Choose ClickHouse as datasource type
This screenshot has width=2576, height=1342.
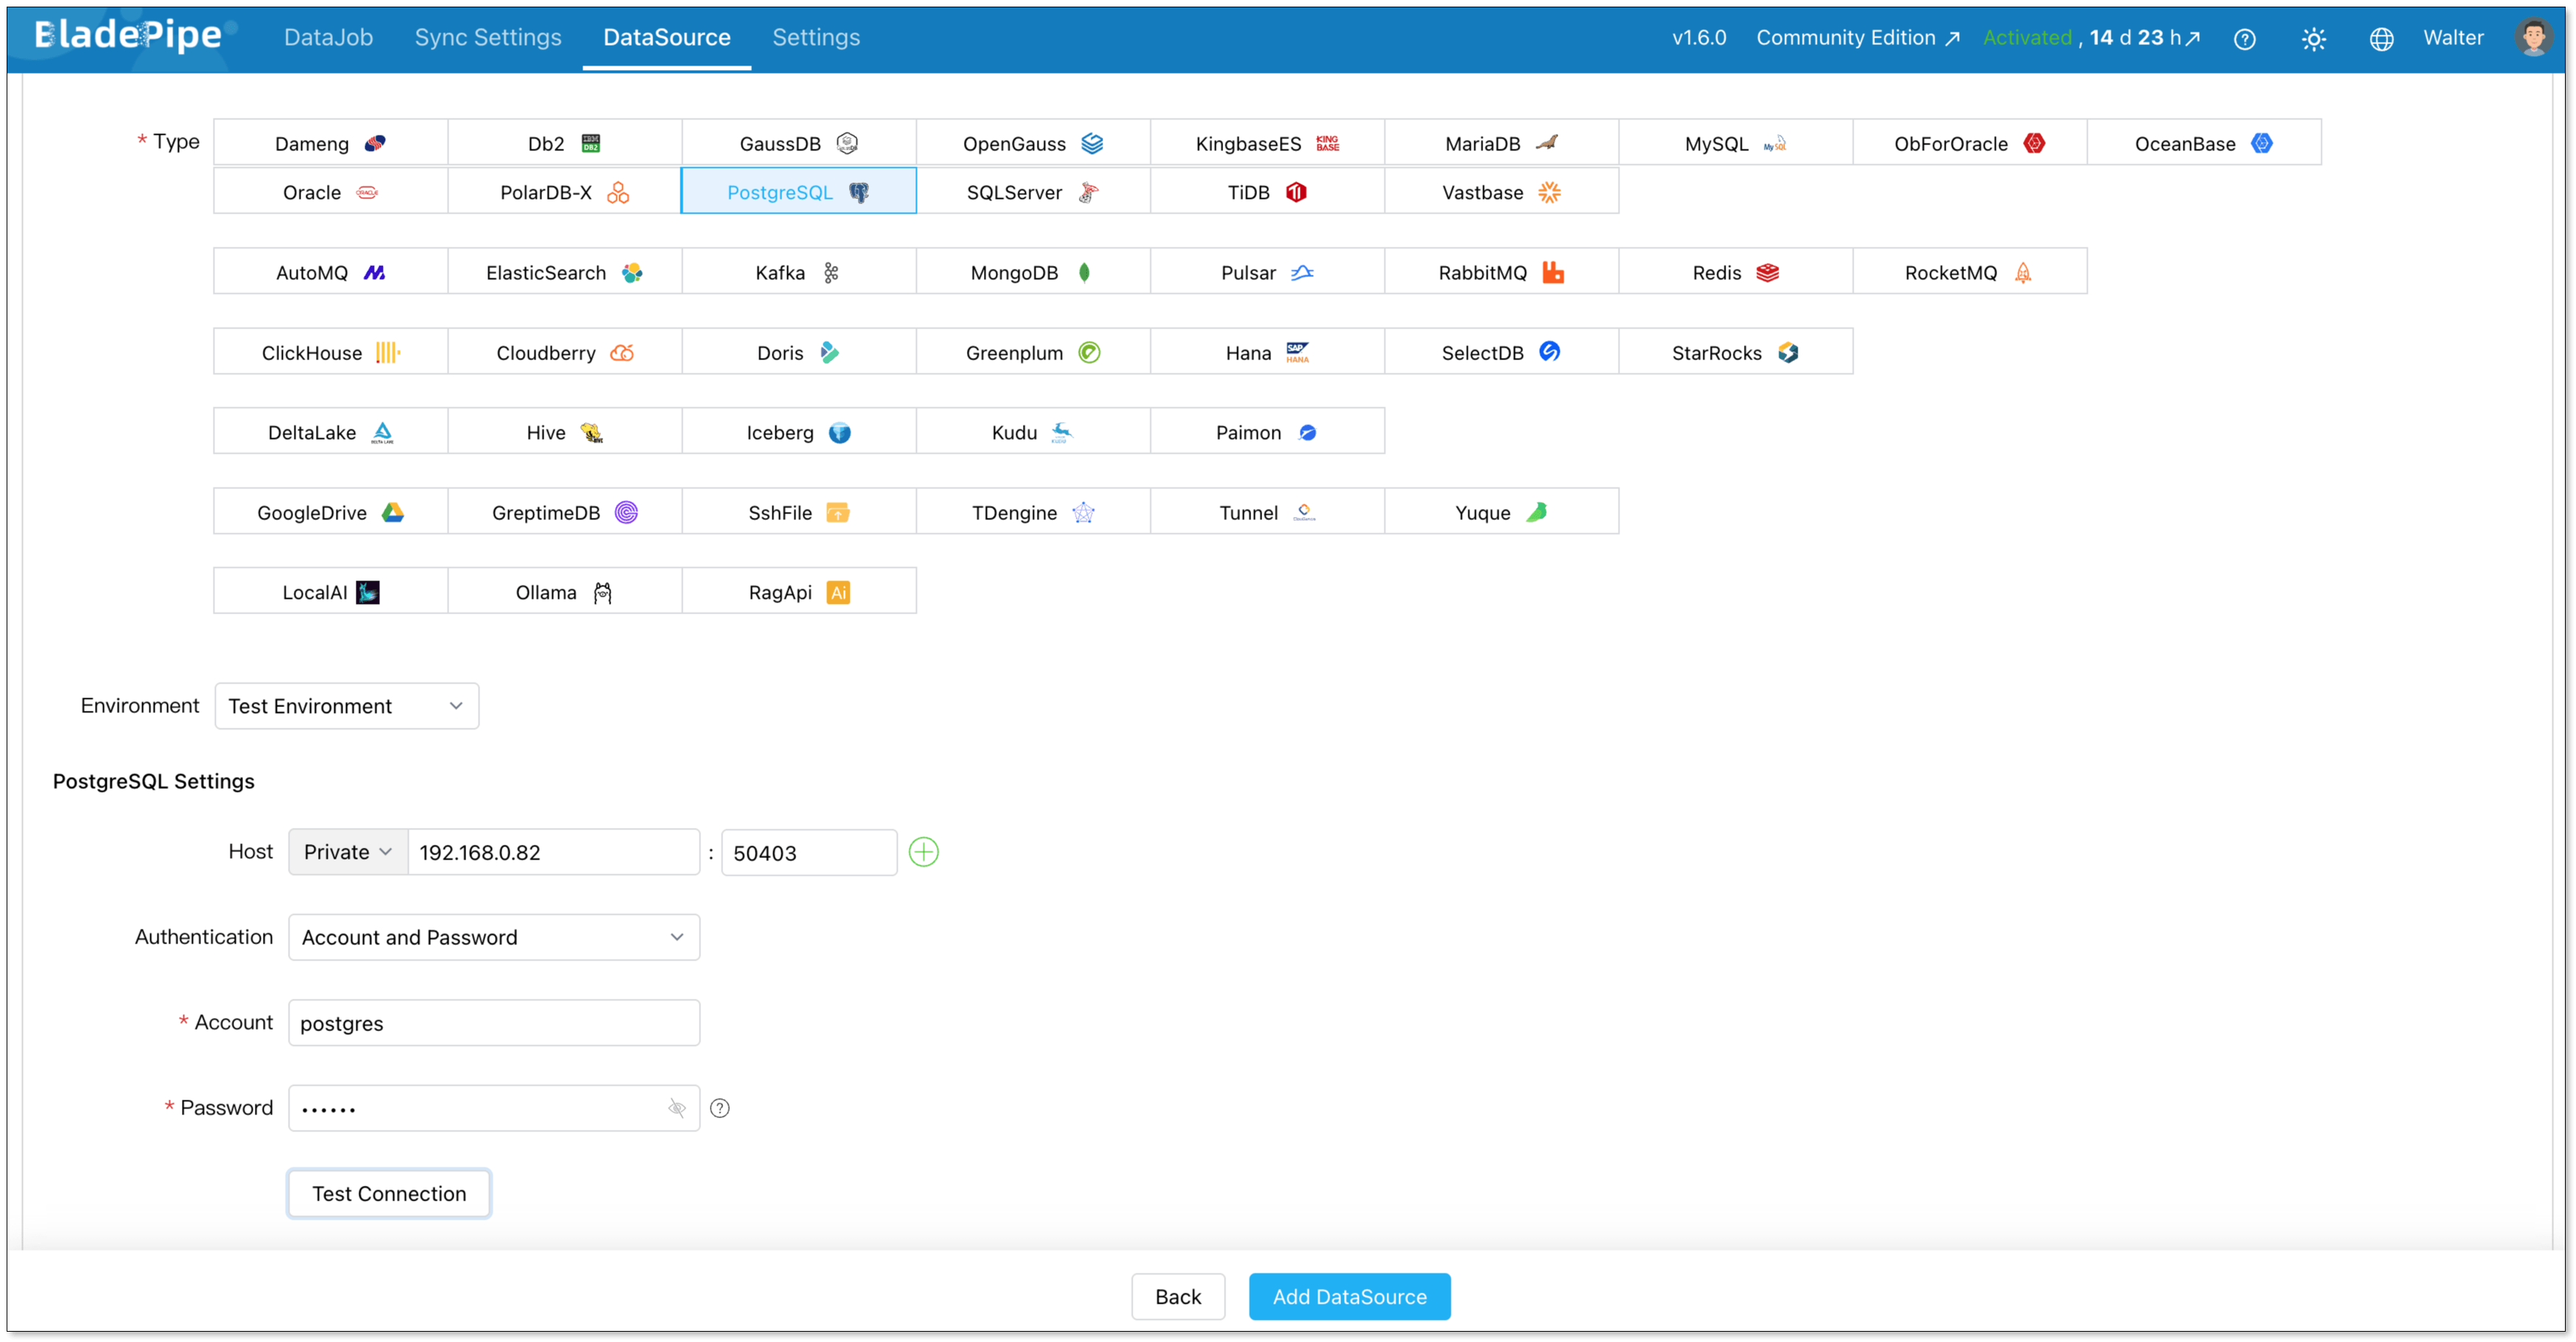click(330, 352)
